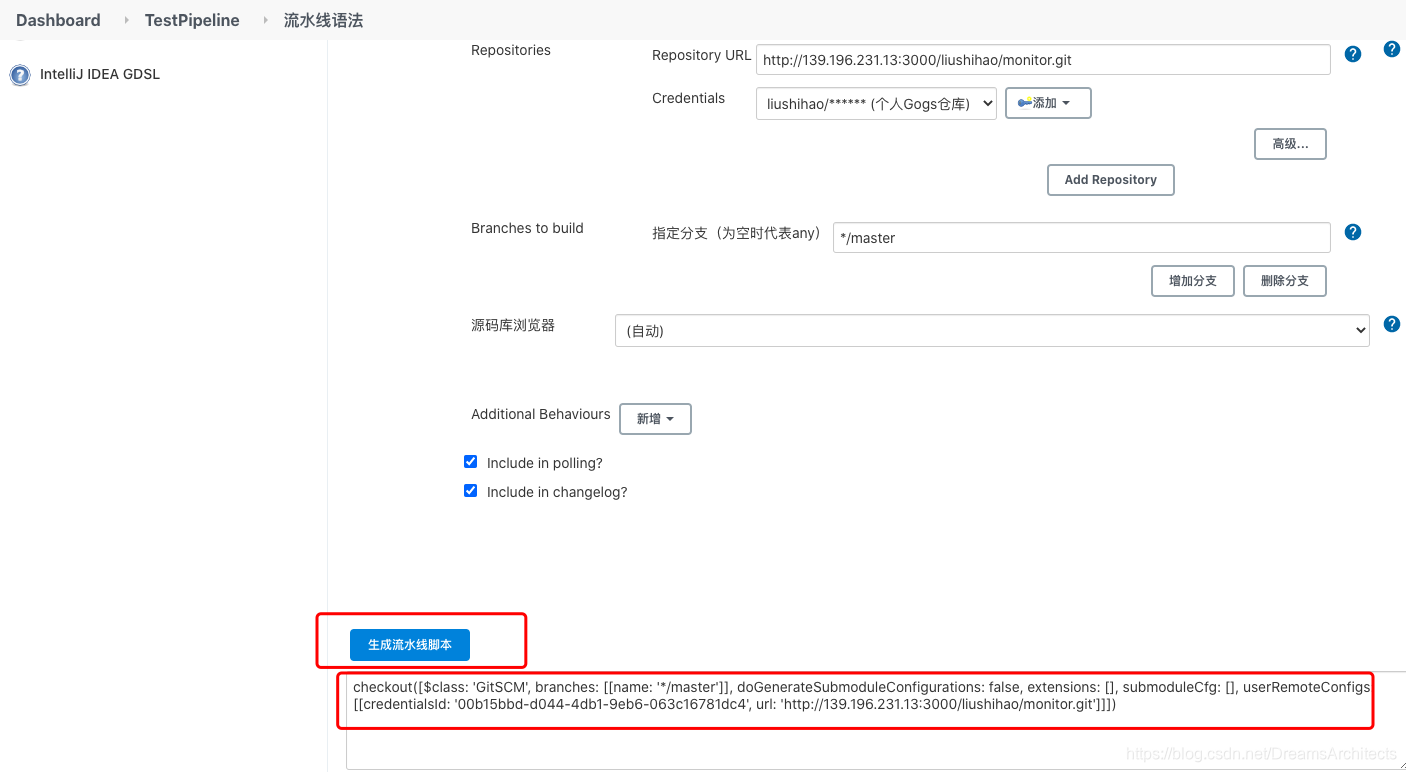Open the IntelliJ IDEA GDSL help icon
1406x772 pixels.
coord(20,75)
